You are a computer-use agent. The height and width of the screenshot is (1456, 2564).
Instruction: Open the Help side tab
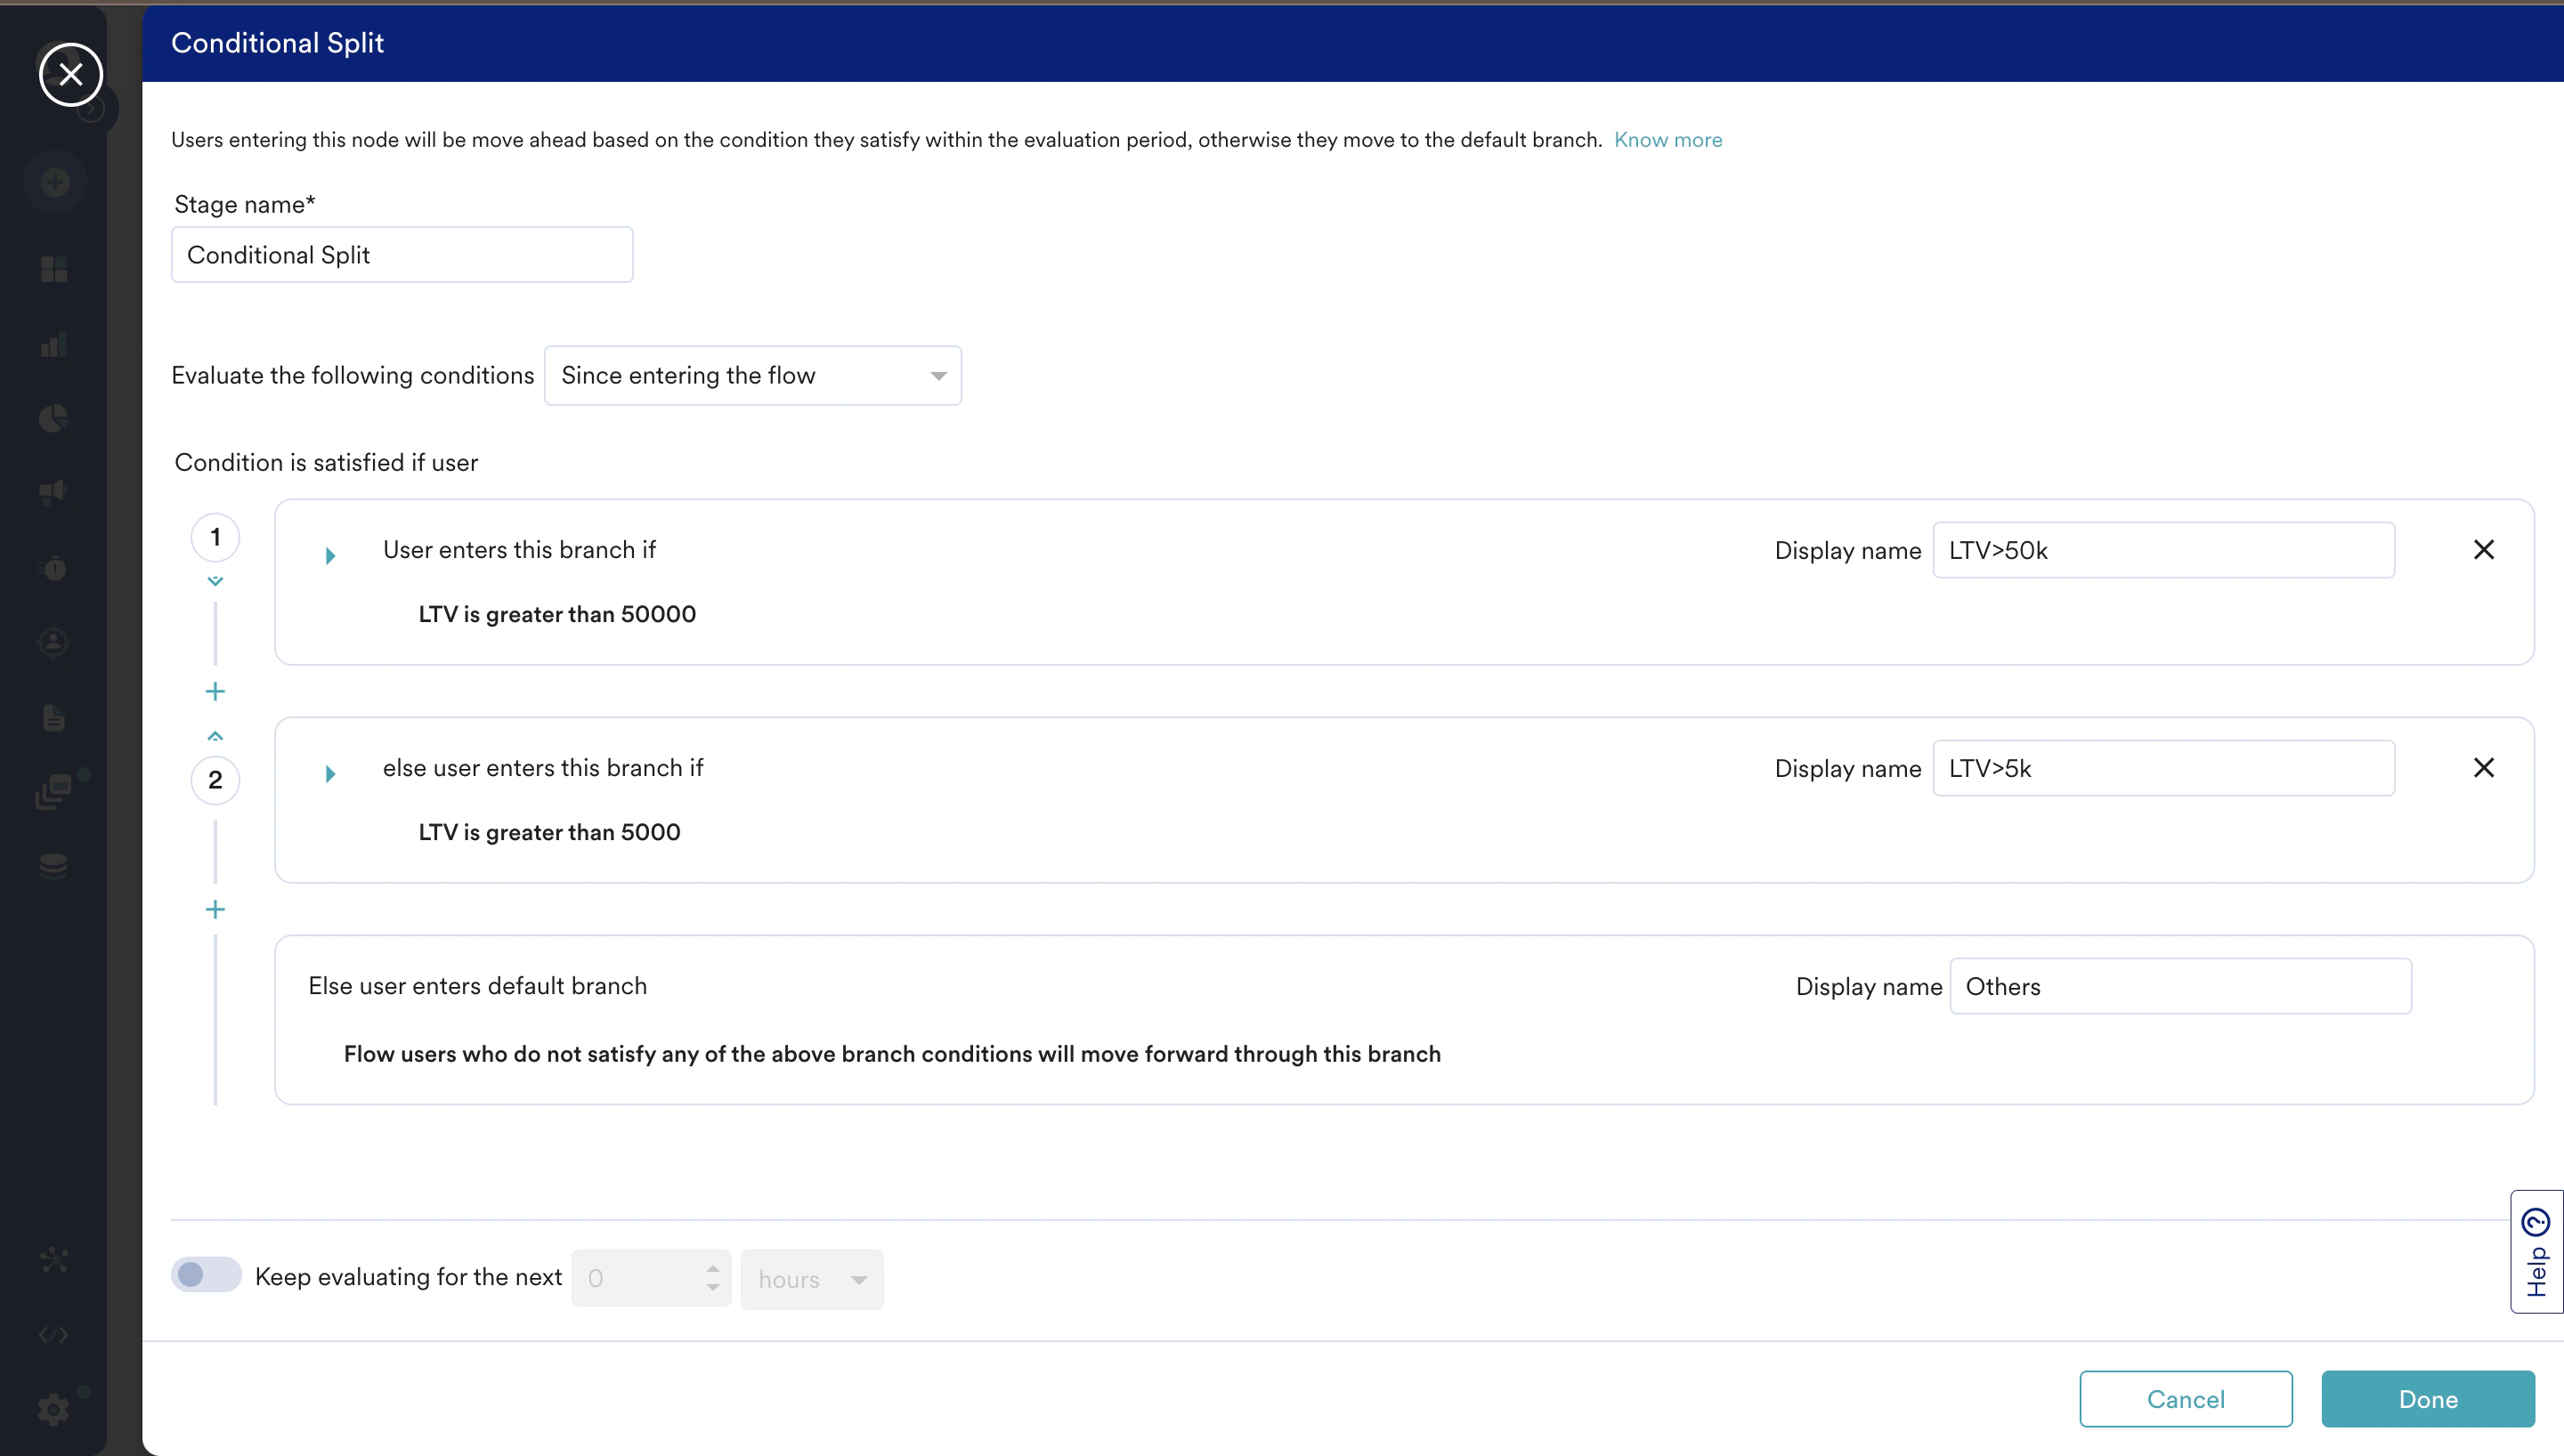click(2536, 1251)
